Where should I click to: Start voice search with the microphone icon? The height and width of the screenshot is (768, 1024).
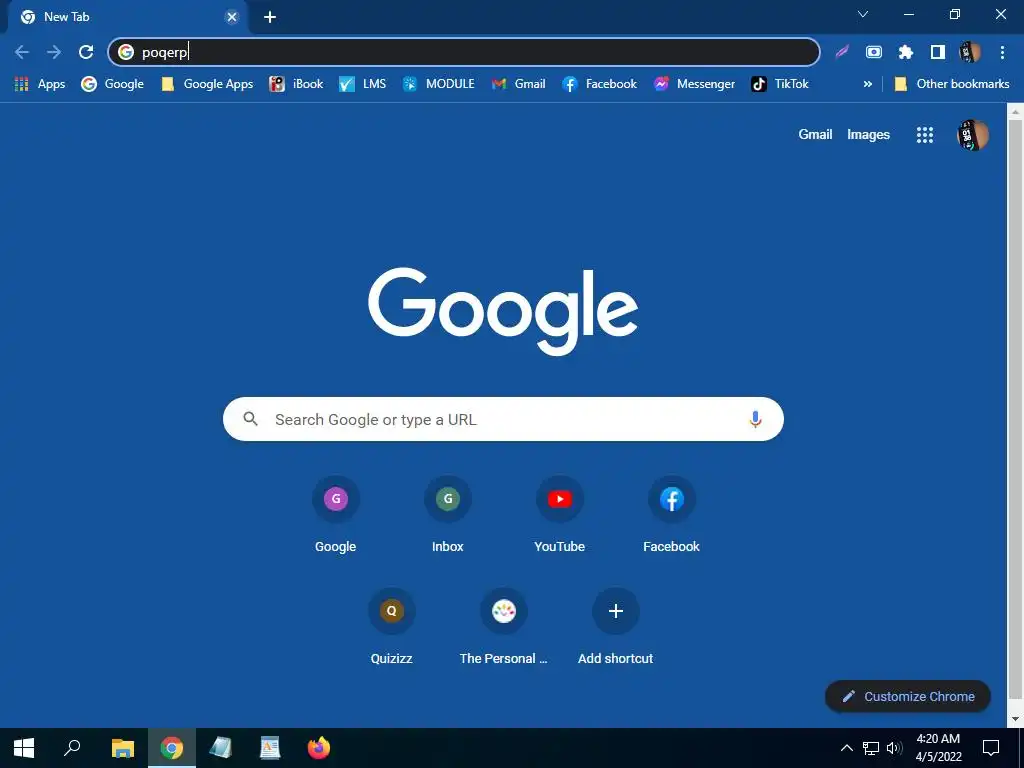755,419
